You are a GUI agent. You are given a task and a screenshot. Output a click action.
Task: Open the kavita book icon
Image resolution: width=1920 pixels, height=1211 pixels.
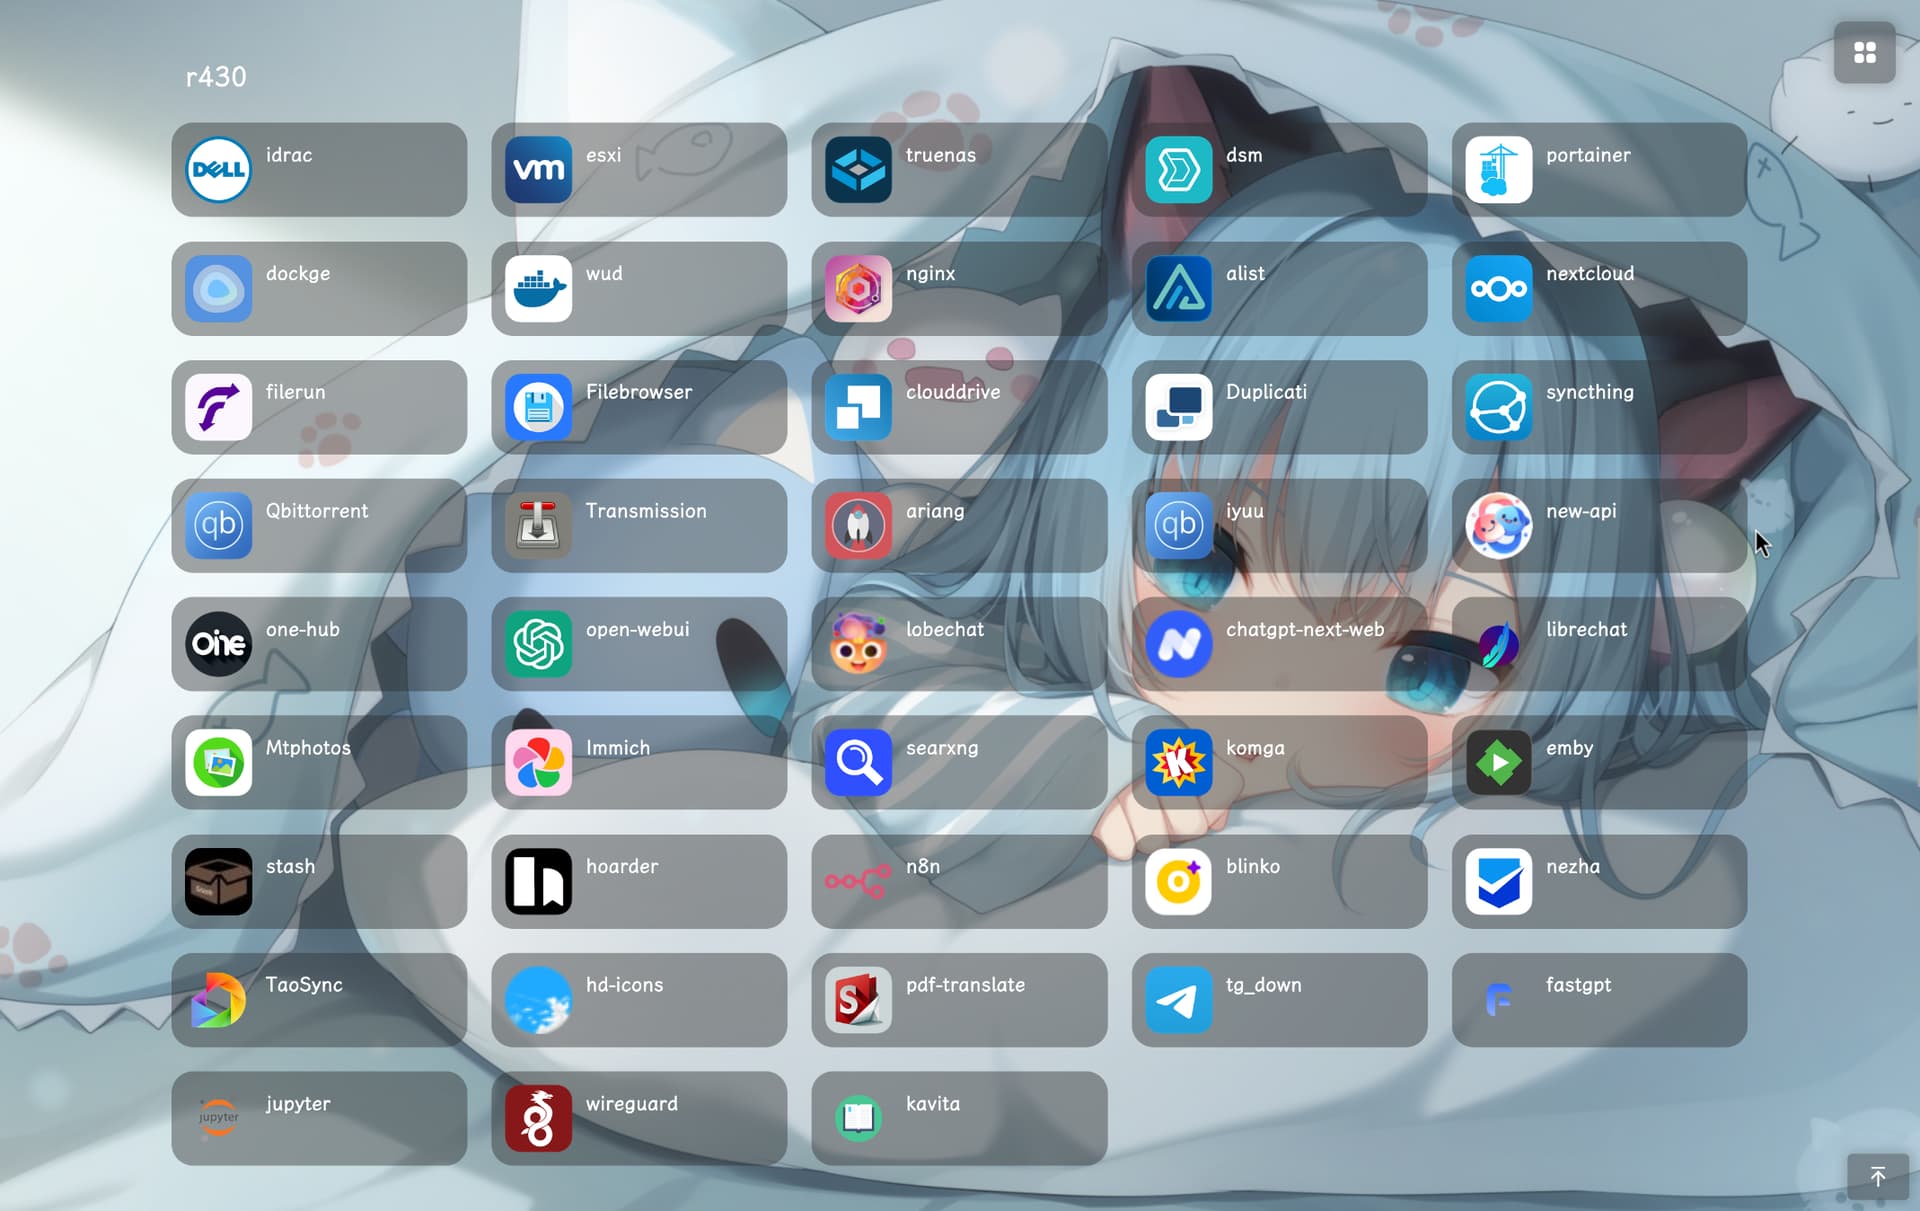coord(858,1119)
